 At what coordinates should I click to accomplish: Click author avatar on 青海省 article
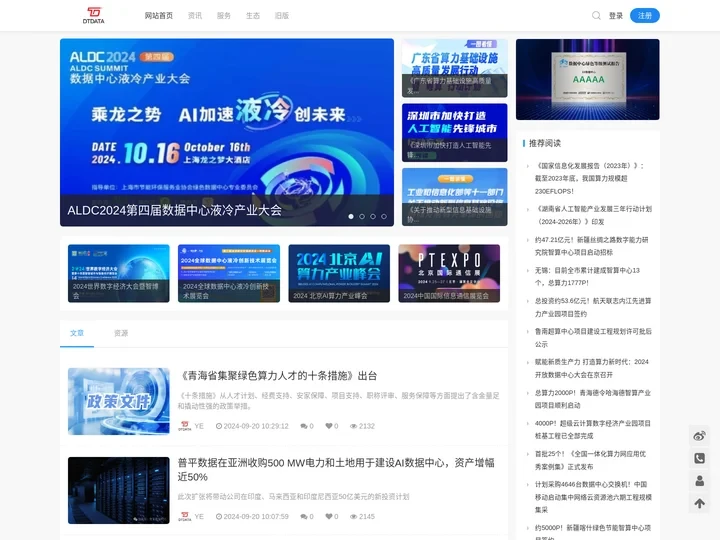click(x=185, y=426)
